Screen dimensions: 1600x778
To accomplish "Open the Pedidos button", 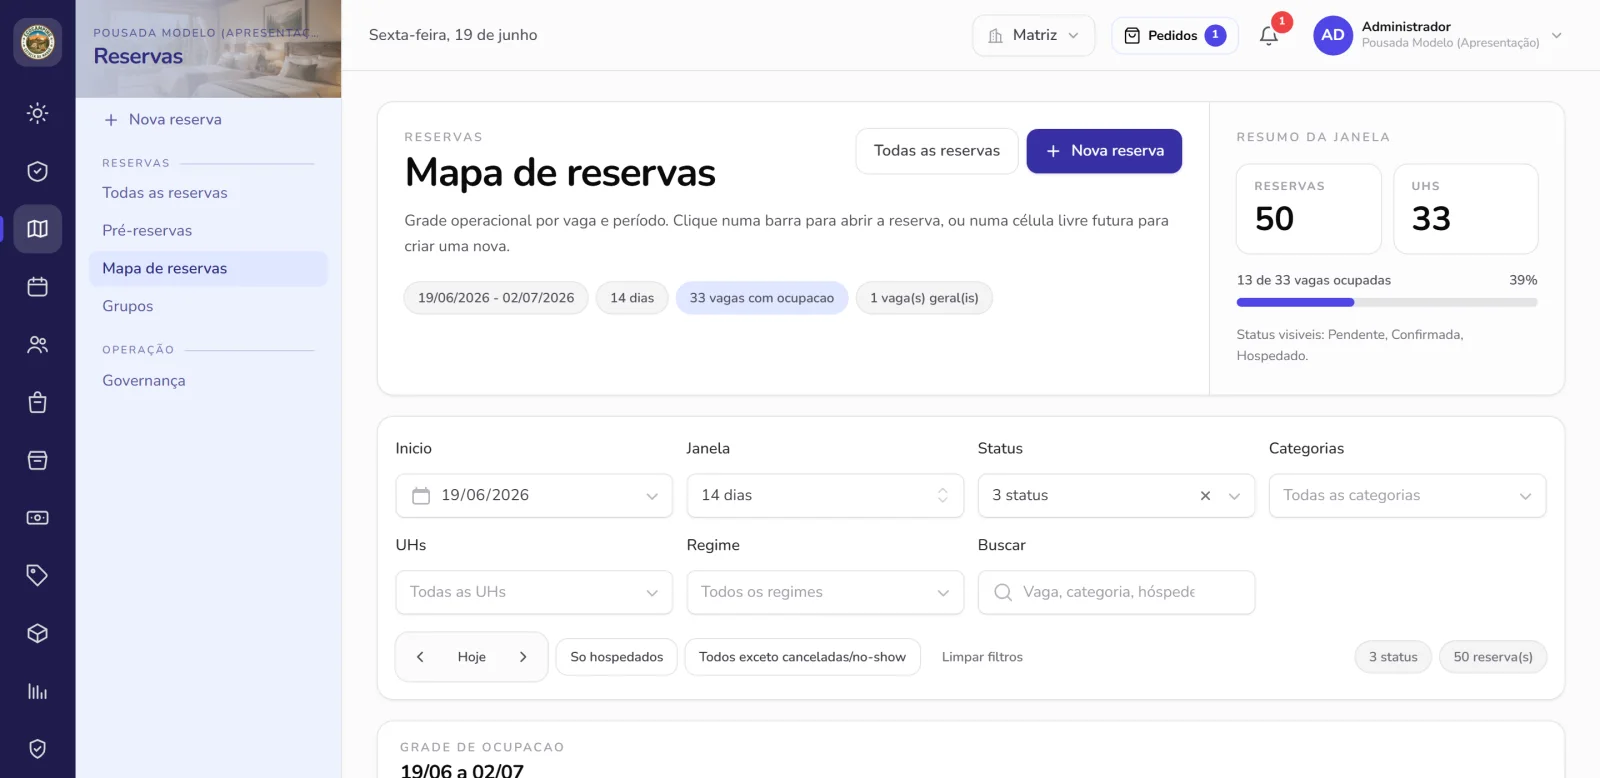I will [x=1175, y=36].
